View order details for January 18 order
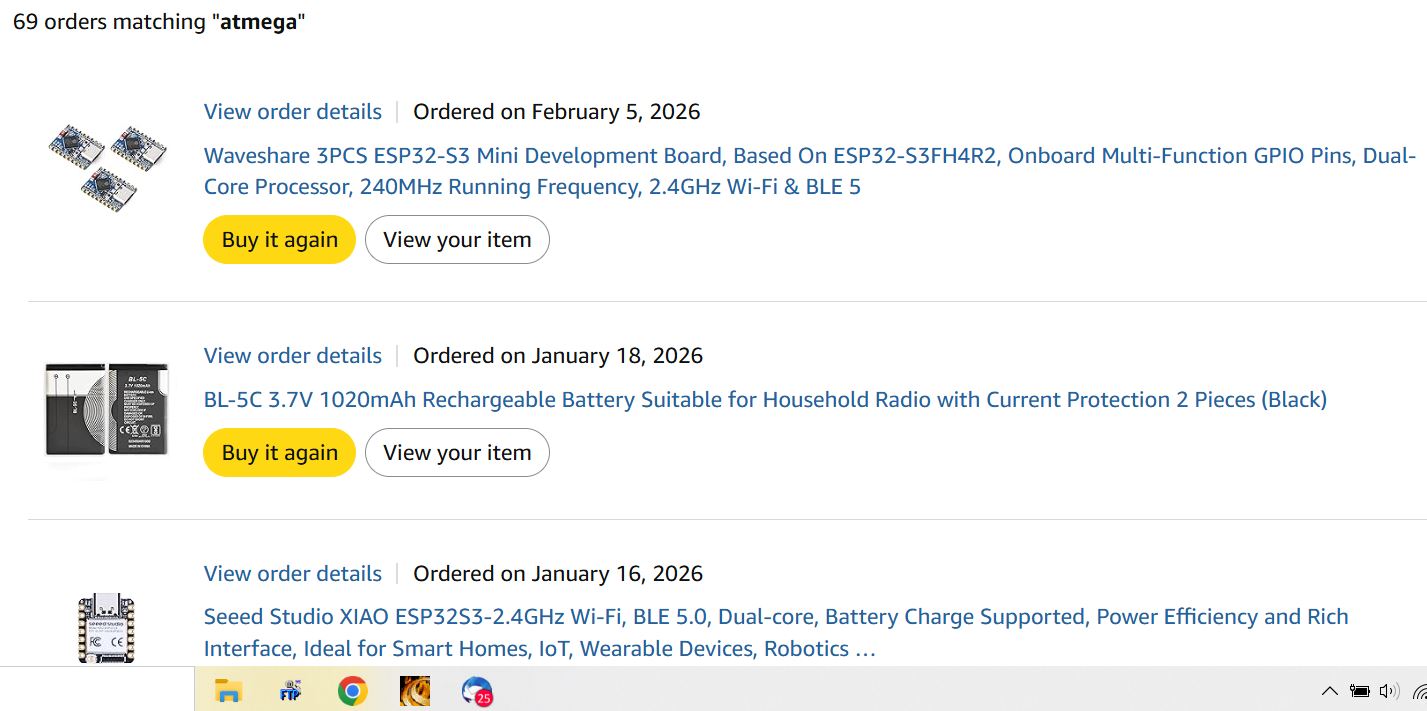This screenshot has height=711, width=1427. (293, 355)
